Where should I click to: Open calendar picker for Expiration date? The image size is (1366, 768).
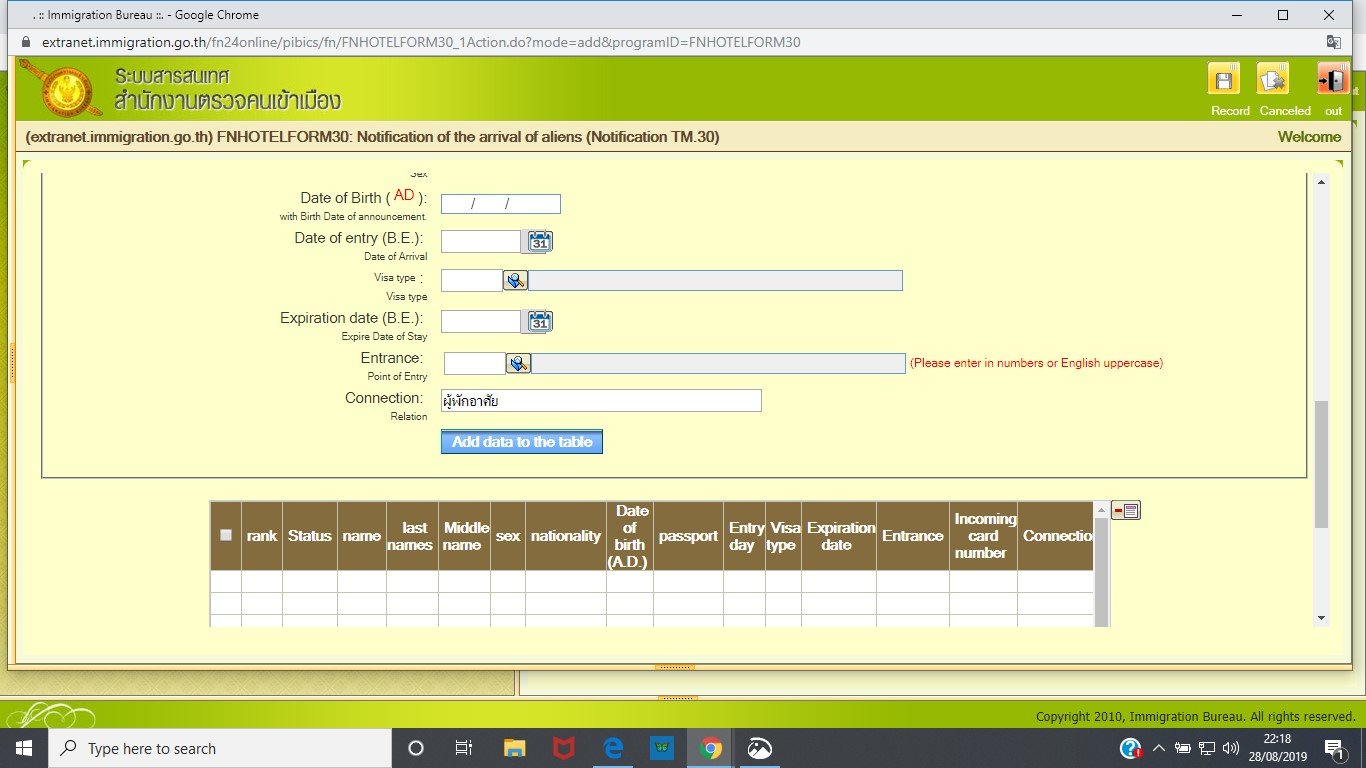(540, 321)
